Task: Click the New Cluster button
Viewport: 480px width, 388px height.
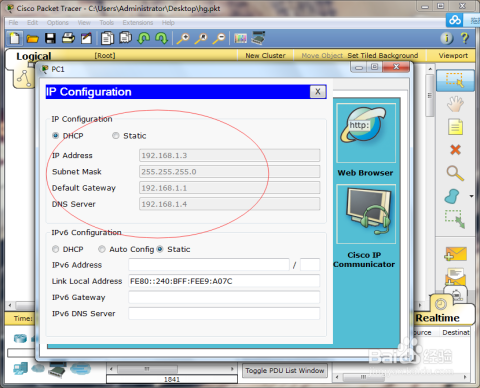Action: click(x=265, y=56)
